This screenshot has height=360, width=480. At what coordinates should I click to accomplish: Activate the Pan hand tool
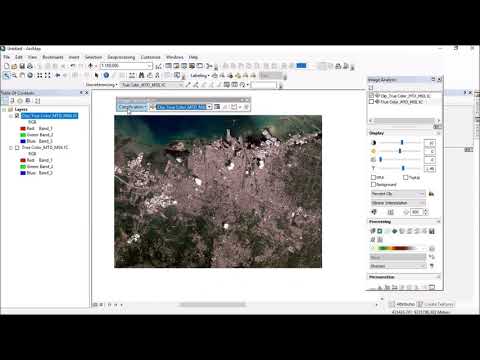[x=22, y=75]
